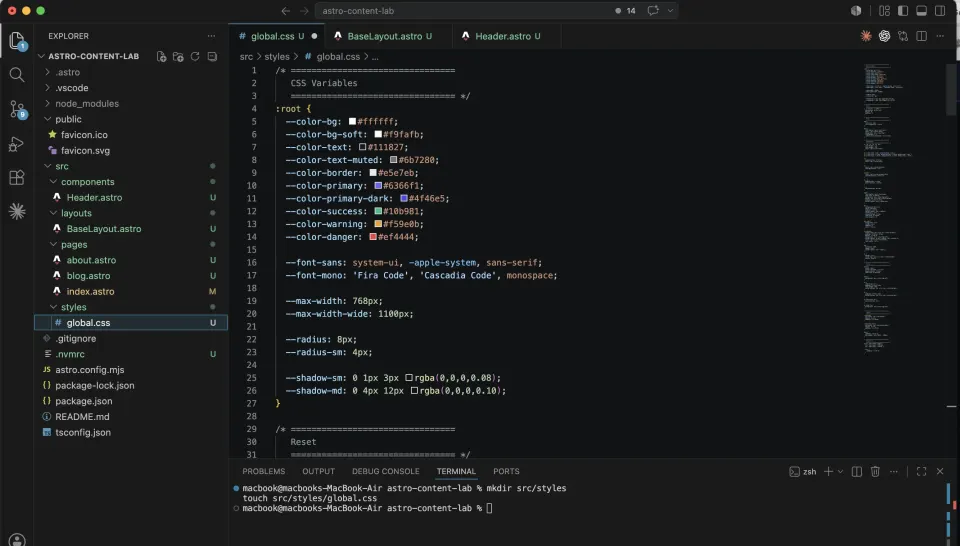Open the DEBUG CONSOLE panel tab

[x=386, y=471]
